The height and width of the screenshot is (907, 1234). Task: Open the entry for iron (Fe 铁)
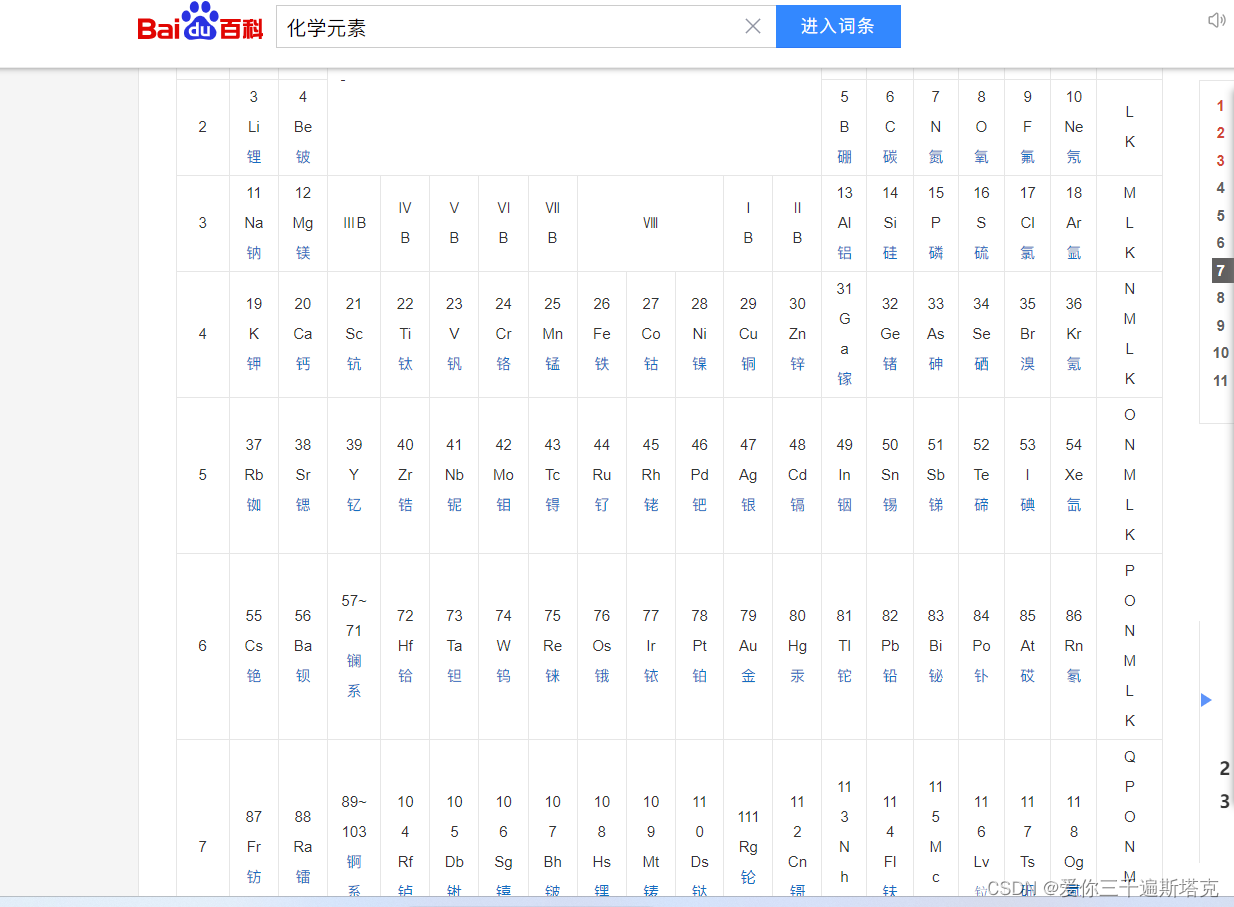[601, 333]
